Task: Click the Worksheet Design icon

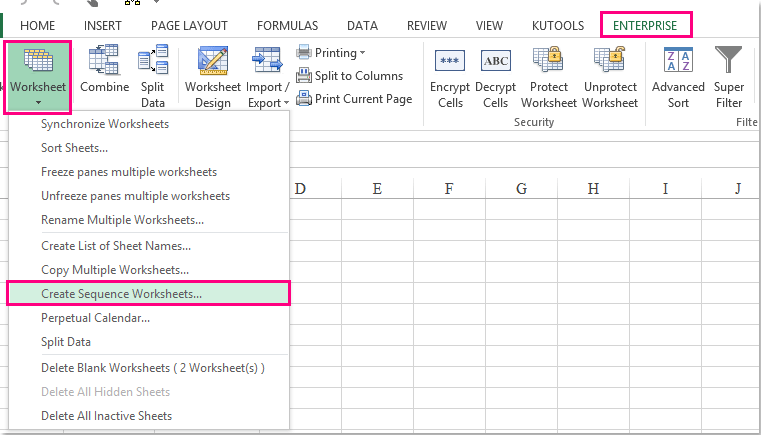Action: point(212,63)
